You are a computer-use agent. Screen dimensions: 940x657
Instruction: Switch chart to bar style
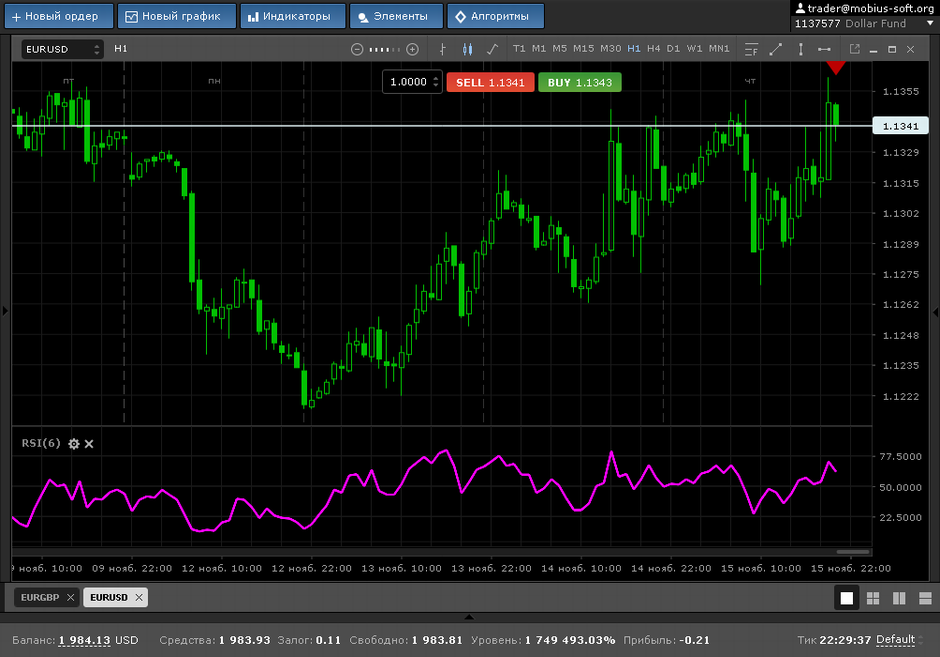click(442, 49)
